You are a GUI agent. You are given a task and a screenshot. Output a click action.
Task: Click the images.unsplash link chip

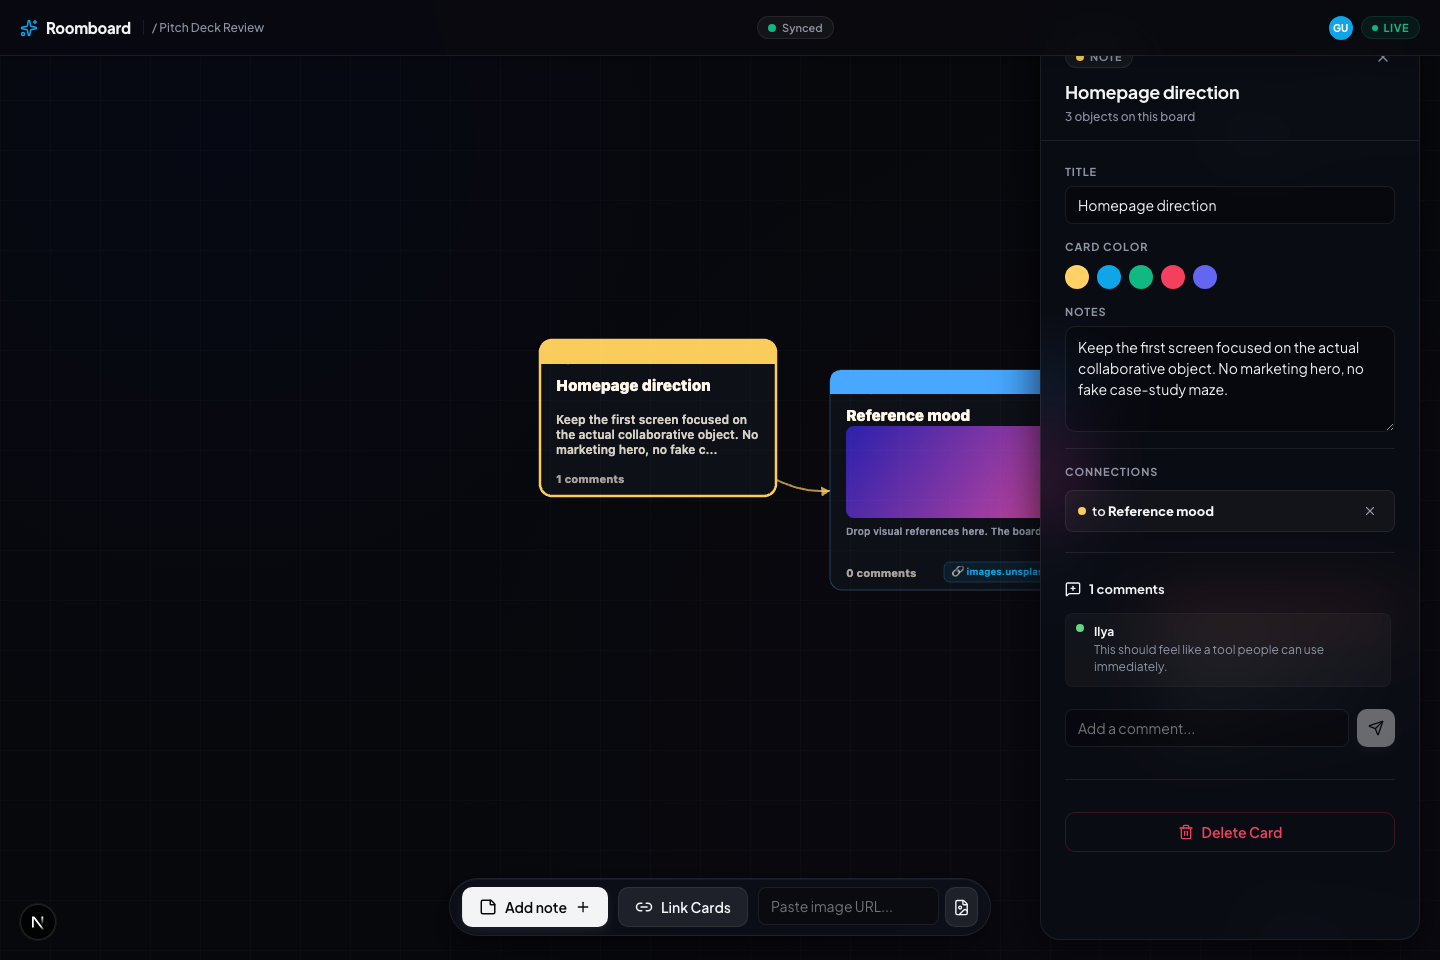[992, 572]
